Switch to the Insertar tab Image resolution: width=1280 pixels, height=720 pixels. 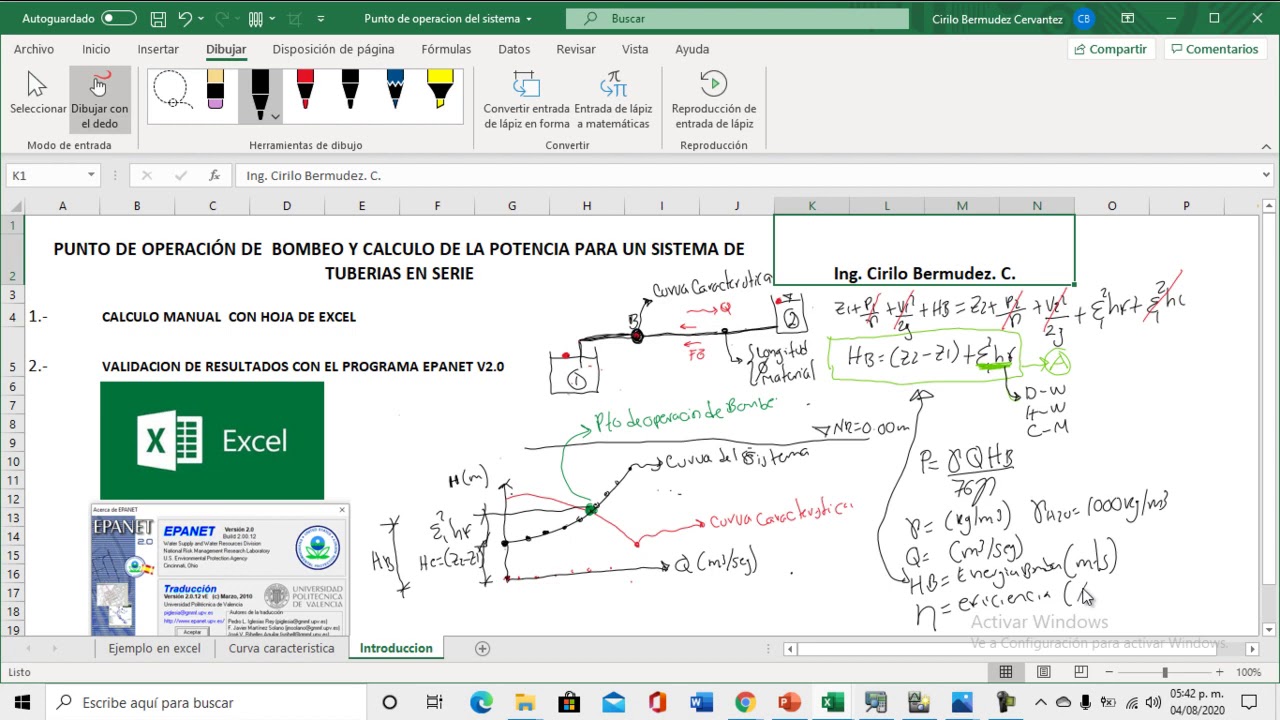(x=158, y=49)
